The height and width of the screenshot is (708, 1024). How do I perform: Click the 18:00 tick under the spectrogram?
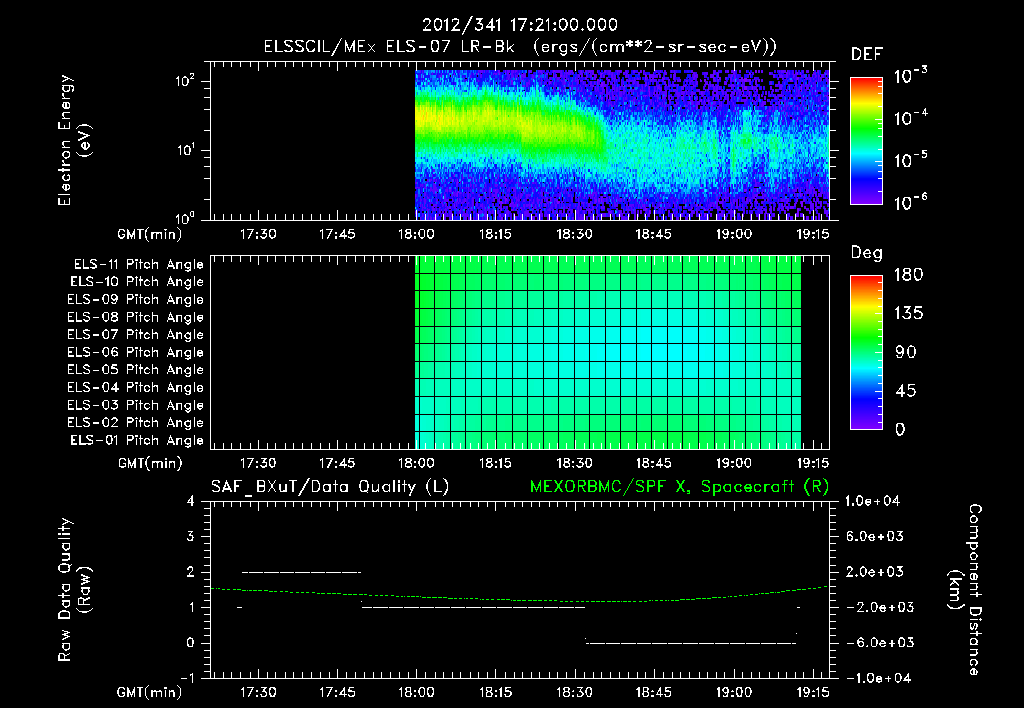(x=416, y=234)
